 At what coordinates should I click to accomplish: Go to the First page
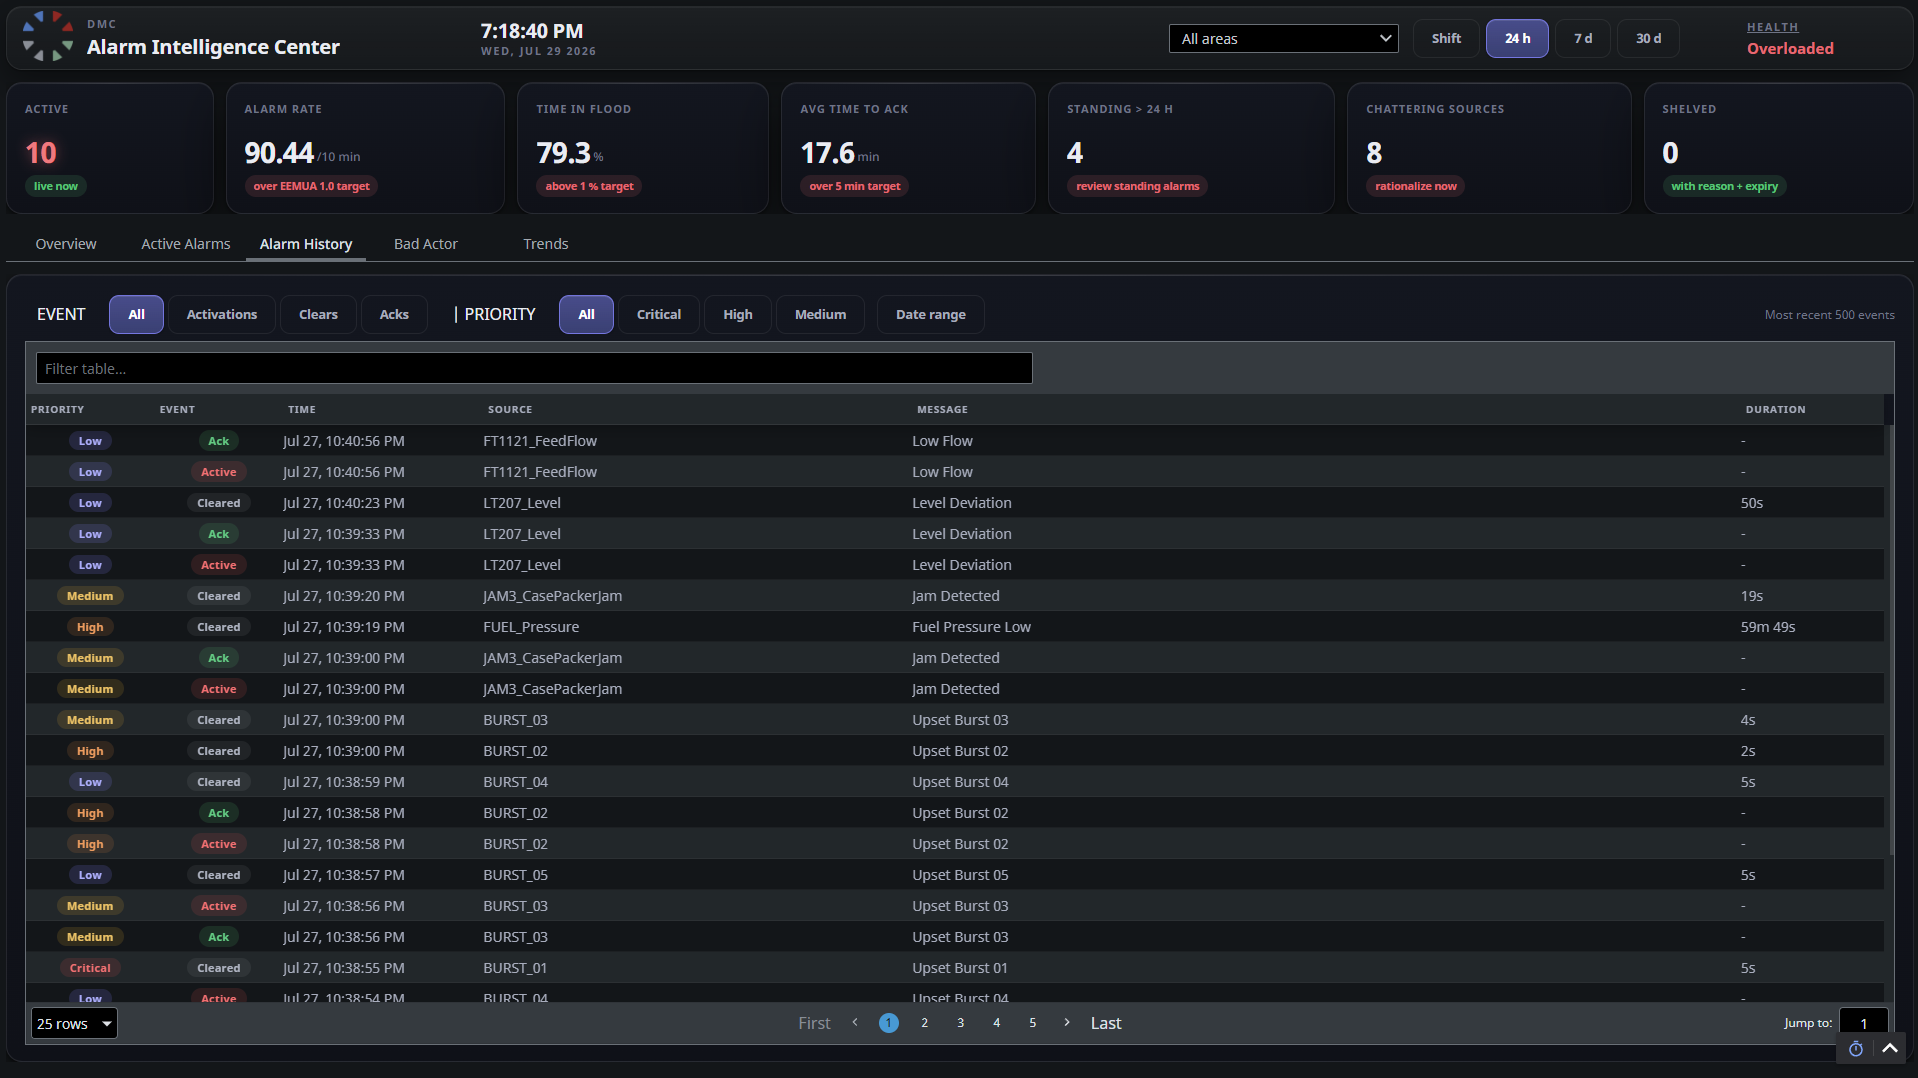click(814, 1023)
